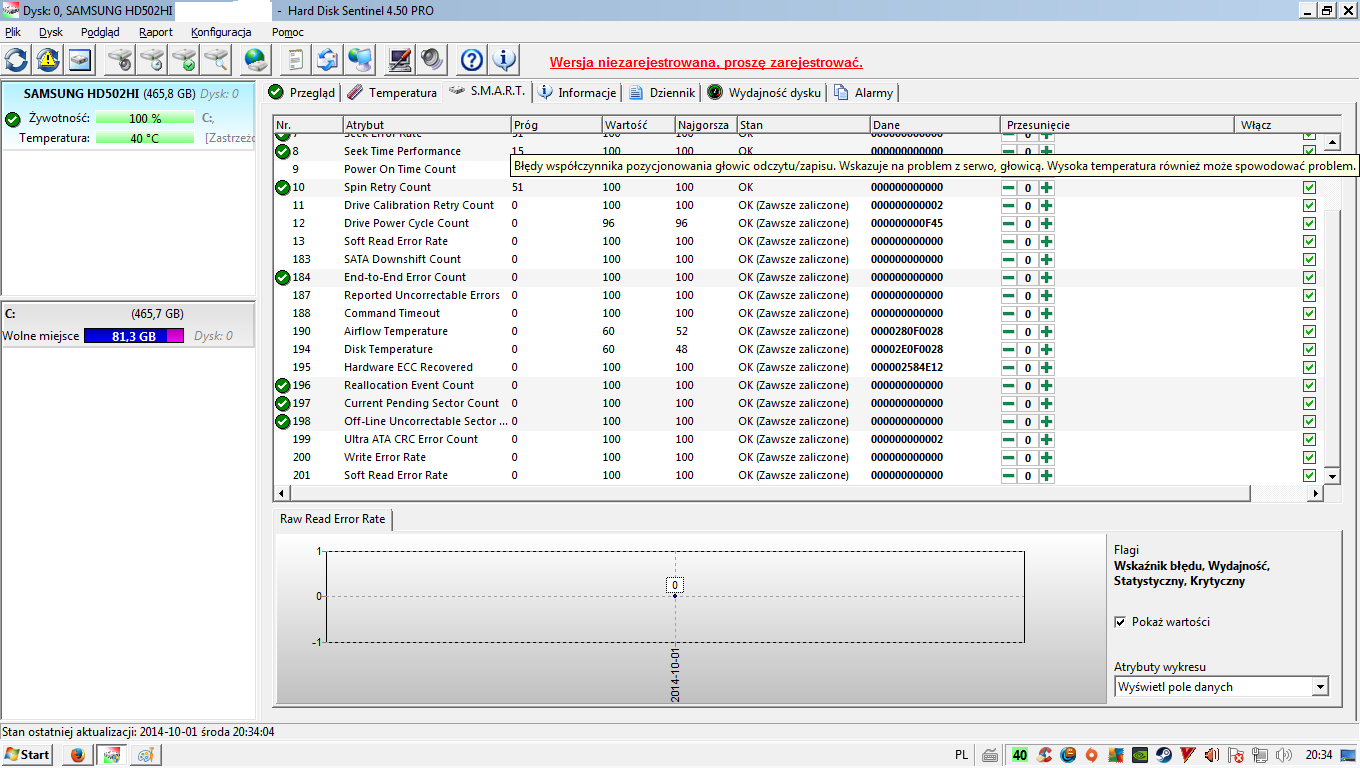Open help via the question mark icon

[472, 60]
